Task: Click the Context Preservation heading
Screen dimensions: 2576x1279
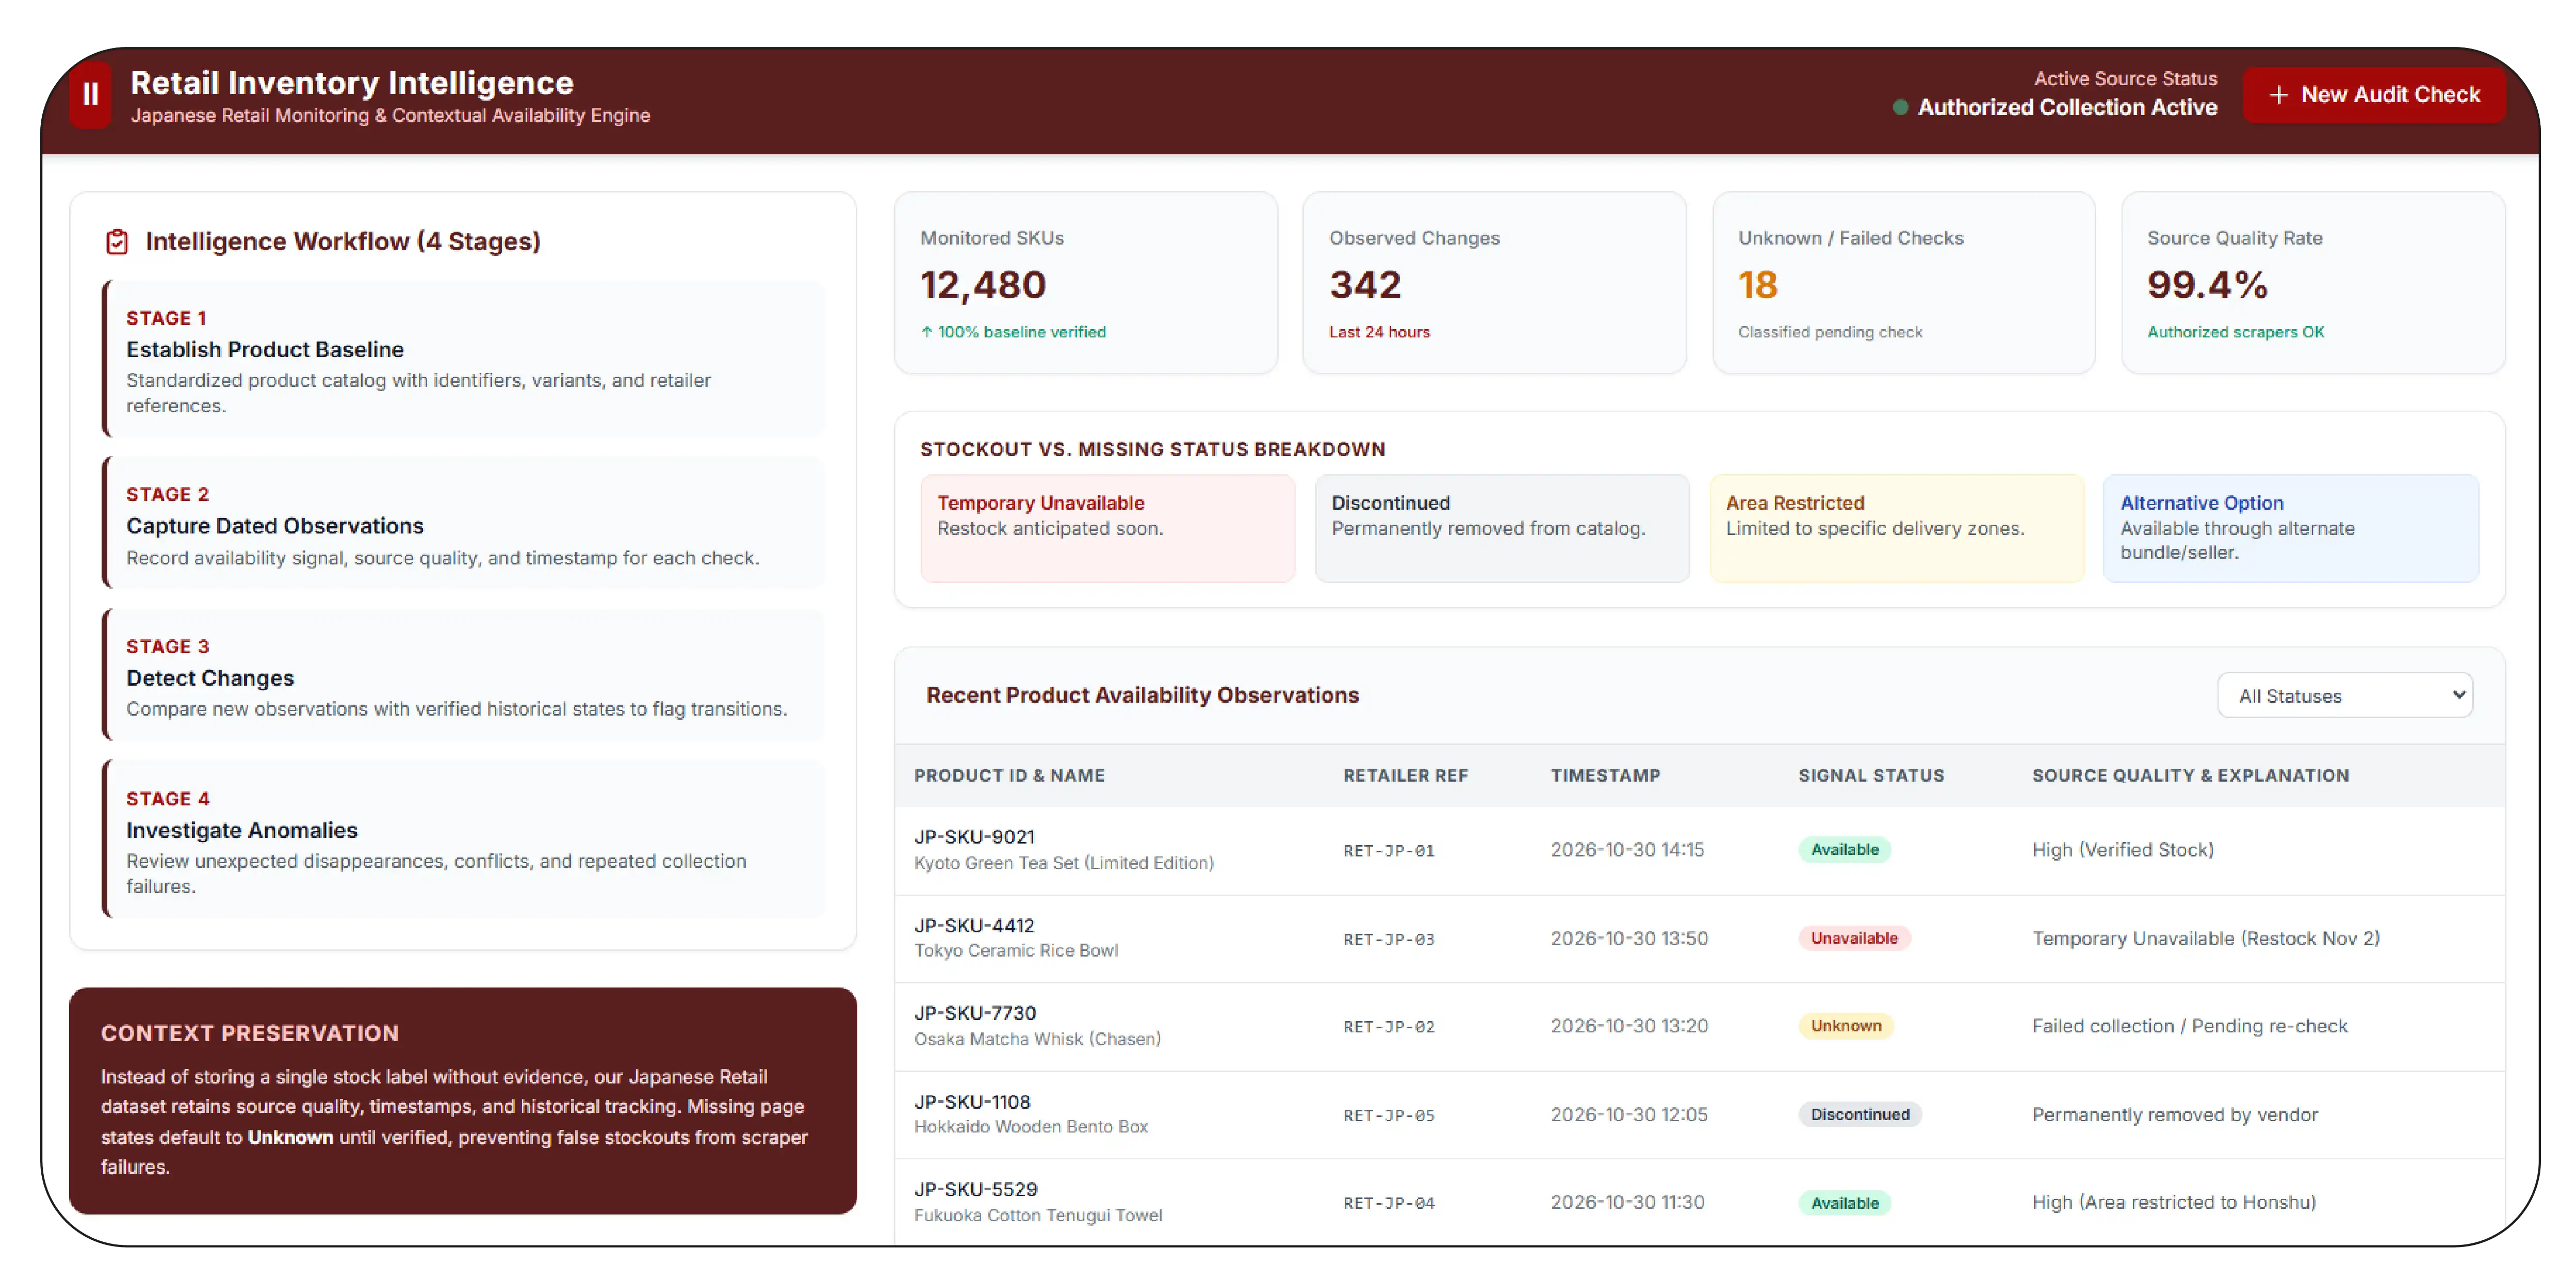Action: pos(250,1033)
